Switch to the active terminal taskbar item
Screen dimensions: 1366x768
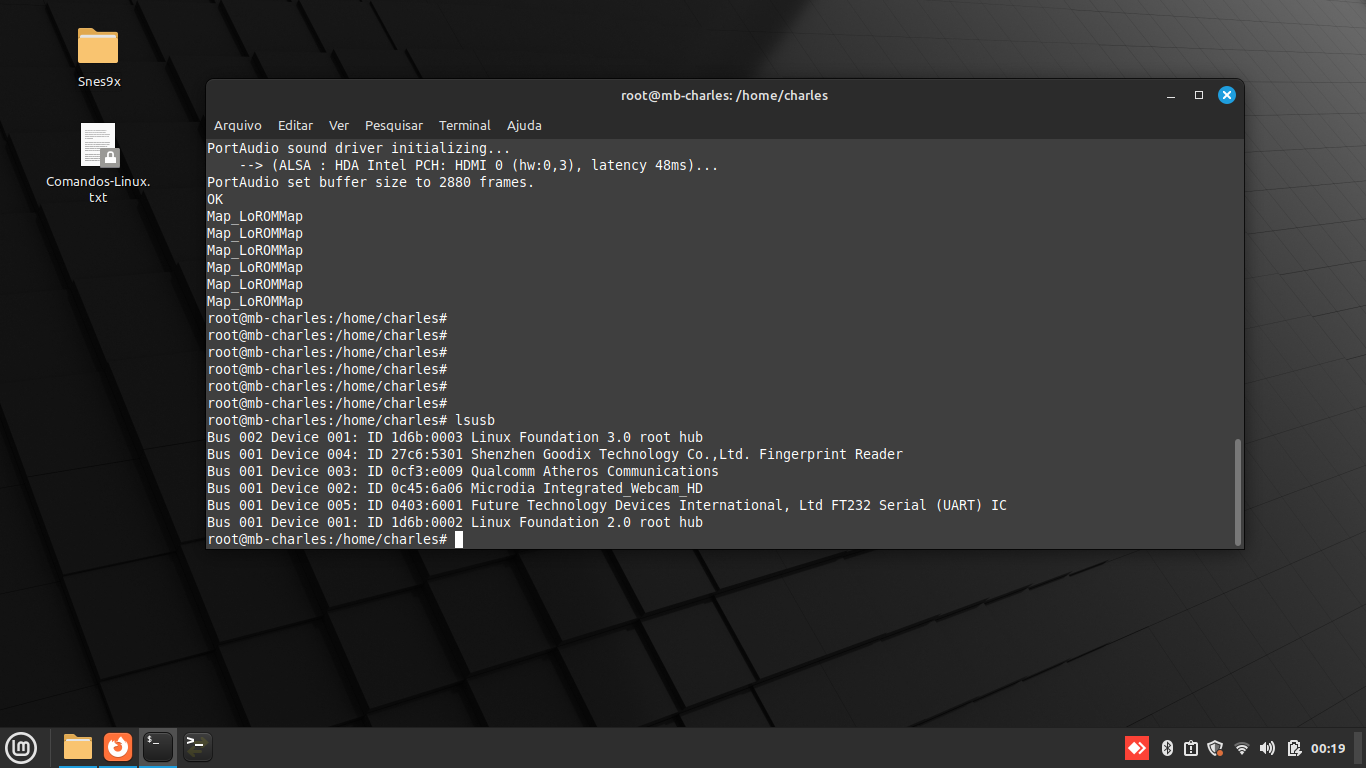pos(157,747)
